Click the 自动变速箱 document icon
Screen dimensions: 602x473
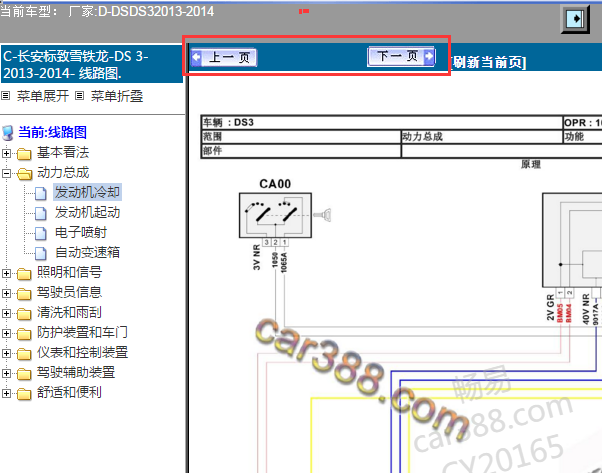pyautogui.click(x=40, y=253)
